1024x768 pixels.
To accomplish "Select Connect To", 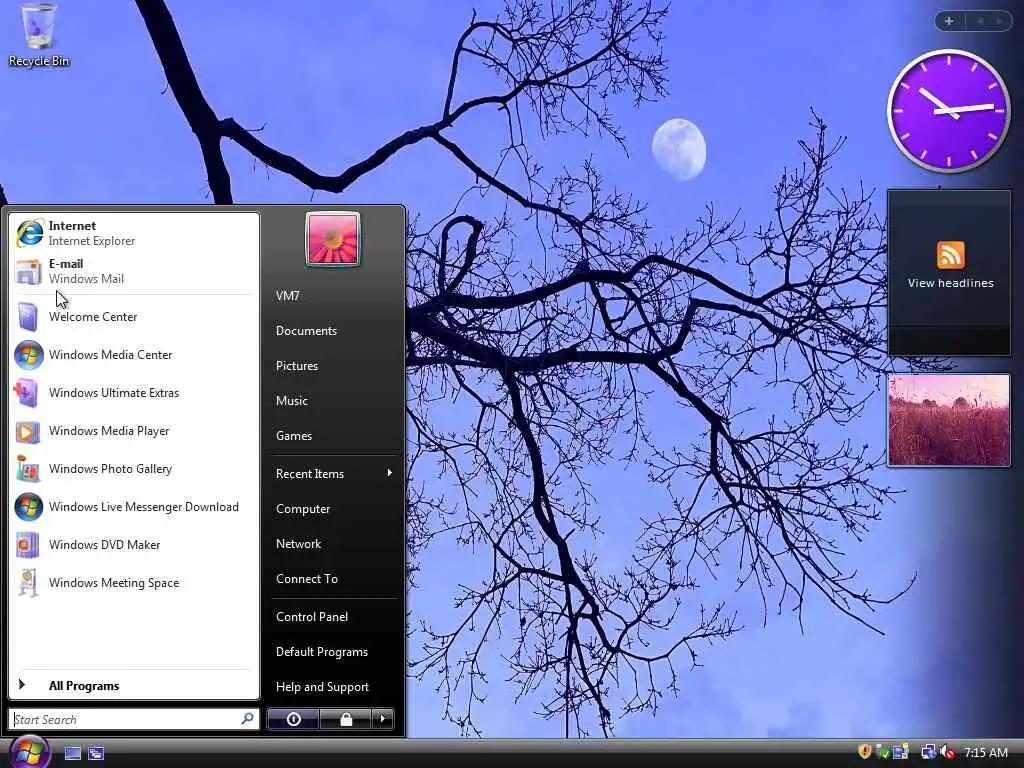I will [334, 579].
